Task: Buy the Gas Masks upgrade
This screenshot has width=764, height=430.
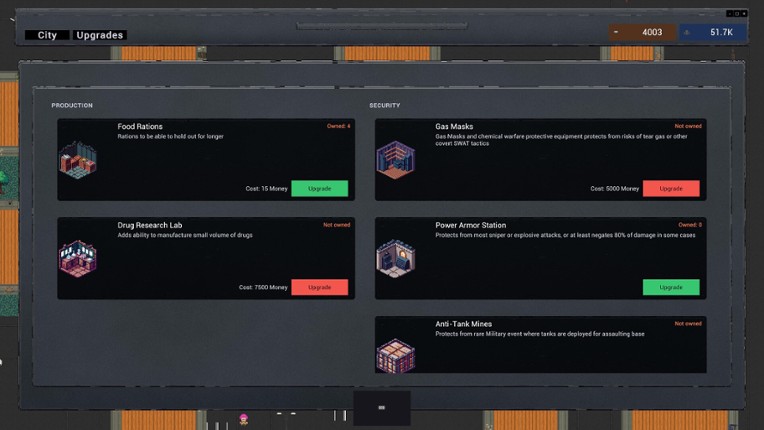Action: point(670,188)
